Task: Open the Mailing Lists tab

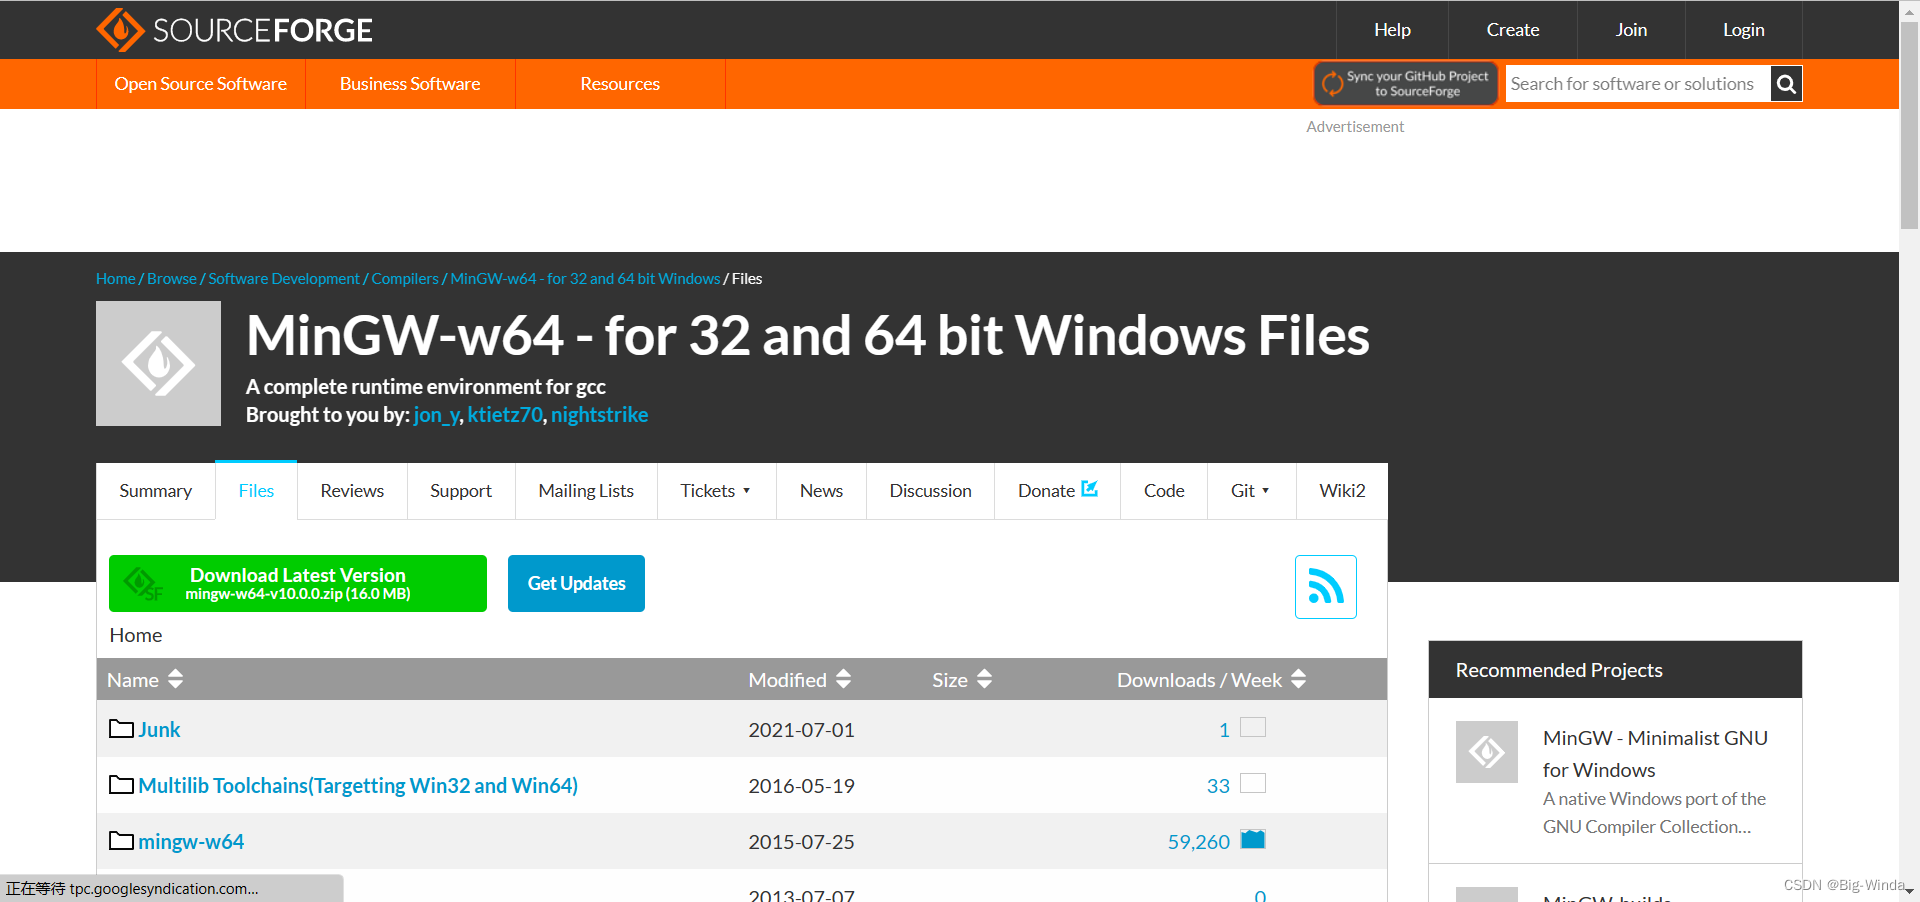Action: coord(586,491)
